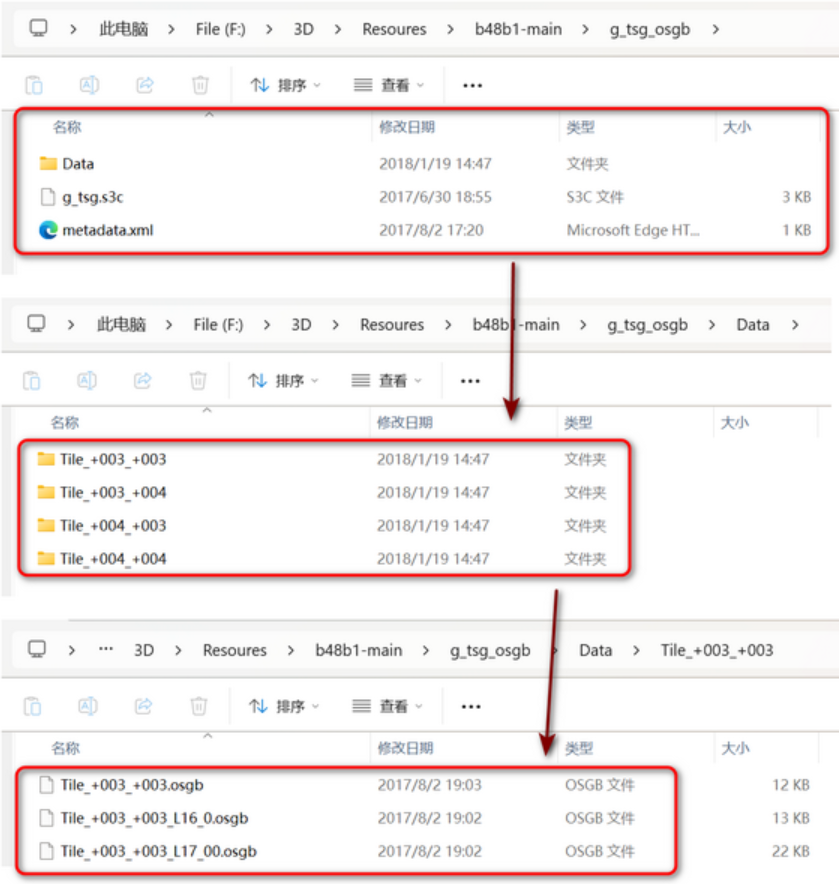Click the PC monitor icon in the topmost breadcrumb

[38, 28]
